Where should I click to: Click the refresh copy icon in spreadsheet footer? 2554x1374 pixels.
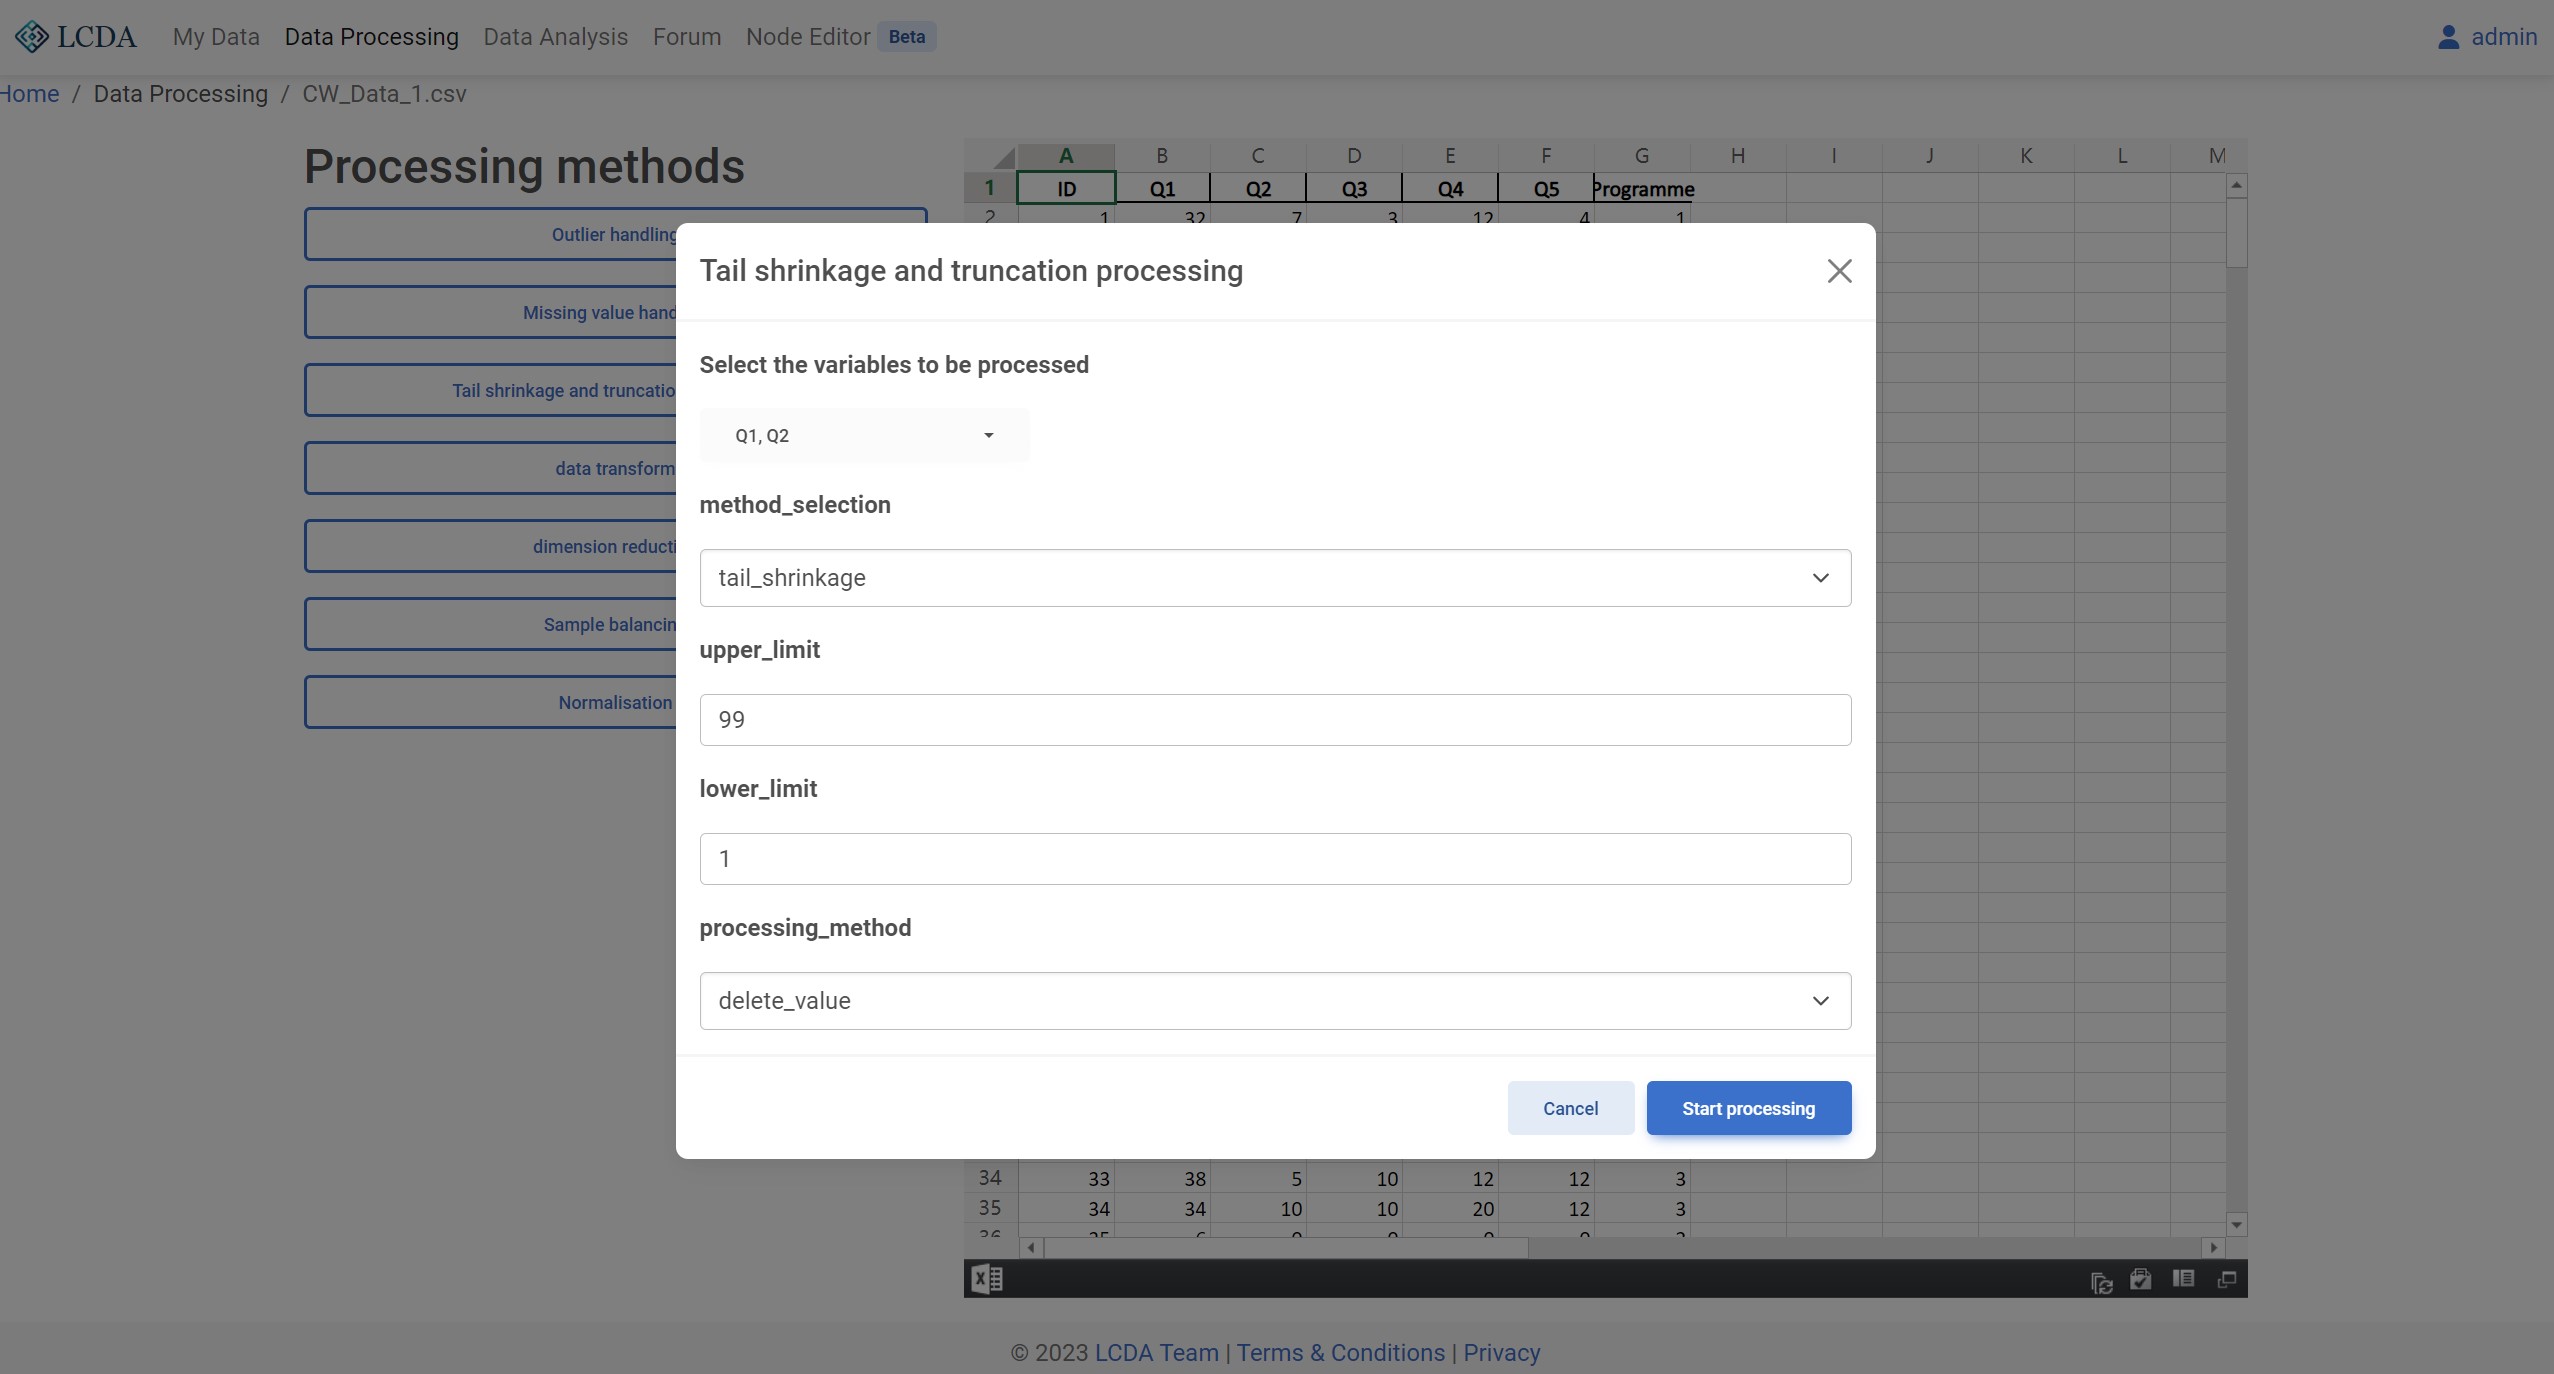pyautogui.click(x=2101, y=1281)
